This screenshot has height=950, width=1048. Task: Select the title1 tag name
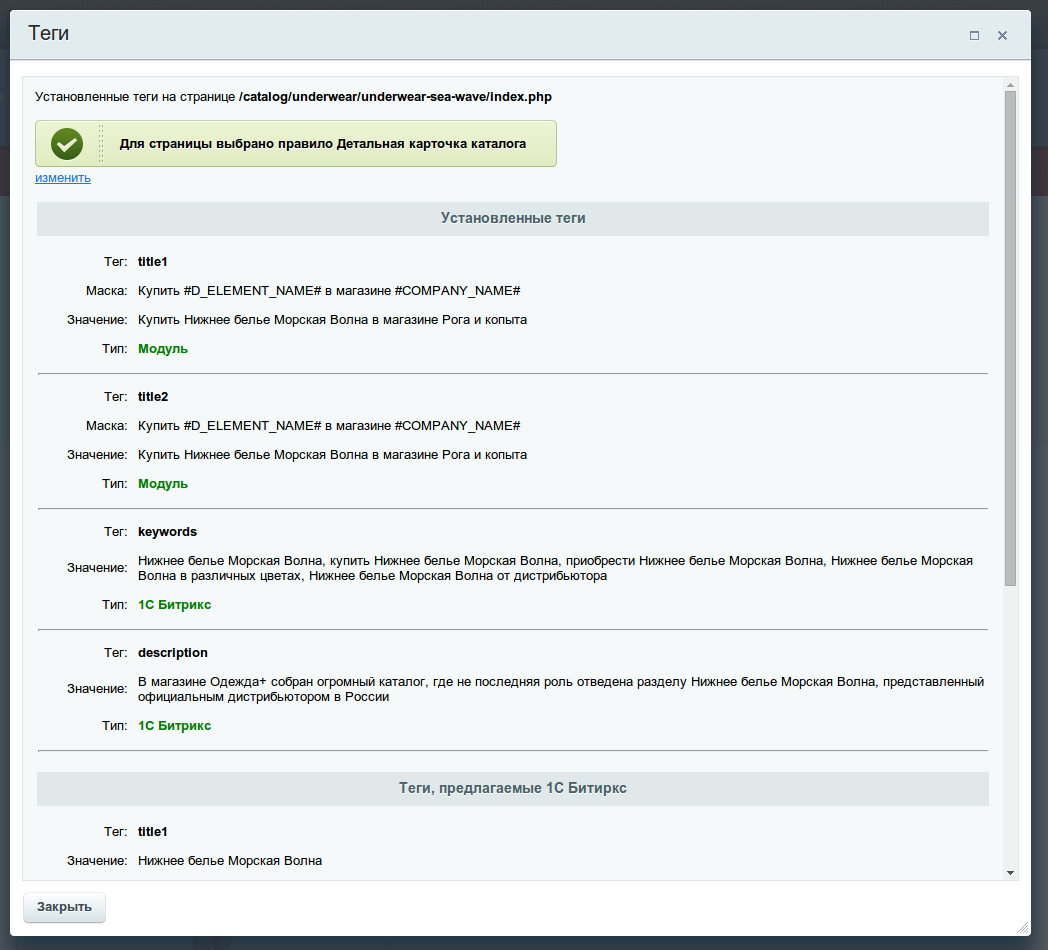[x=152, y=261]
